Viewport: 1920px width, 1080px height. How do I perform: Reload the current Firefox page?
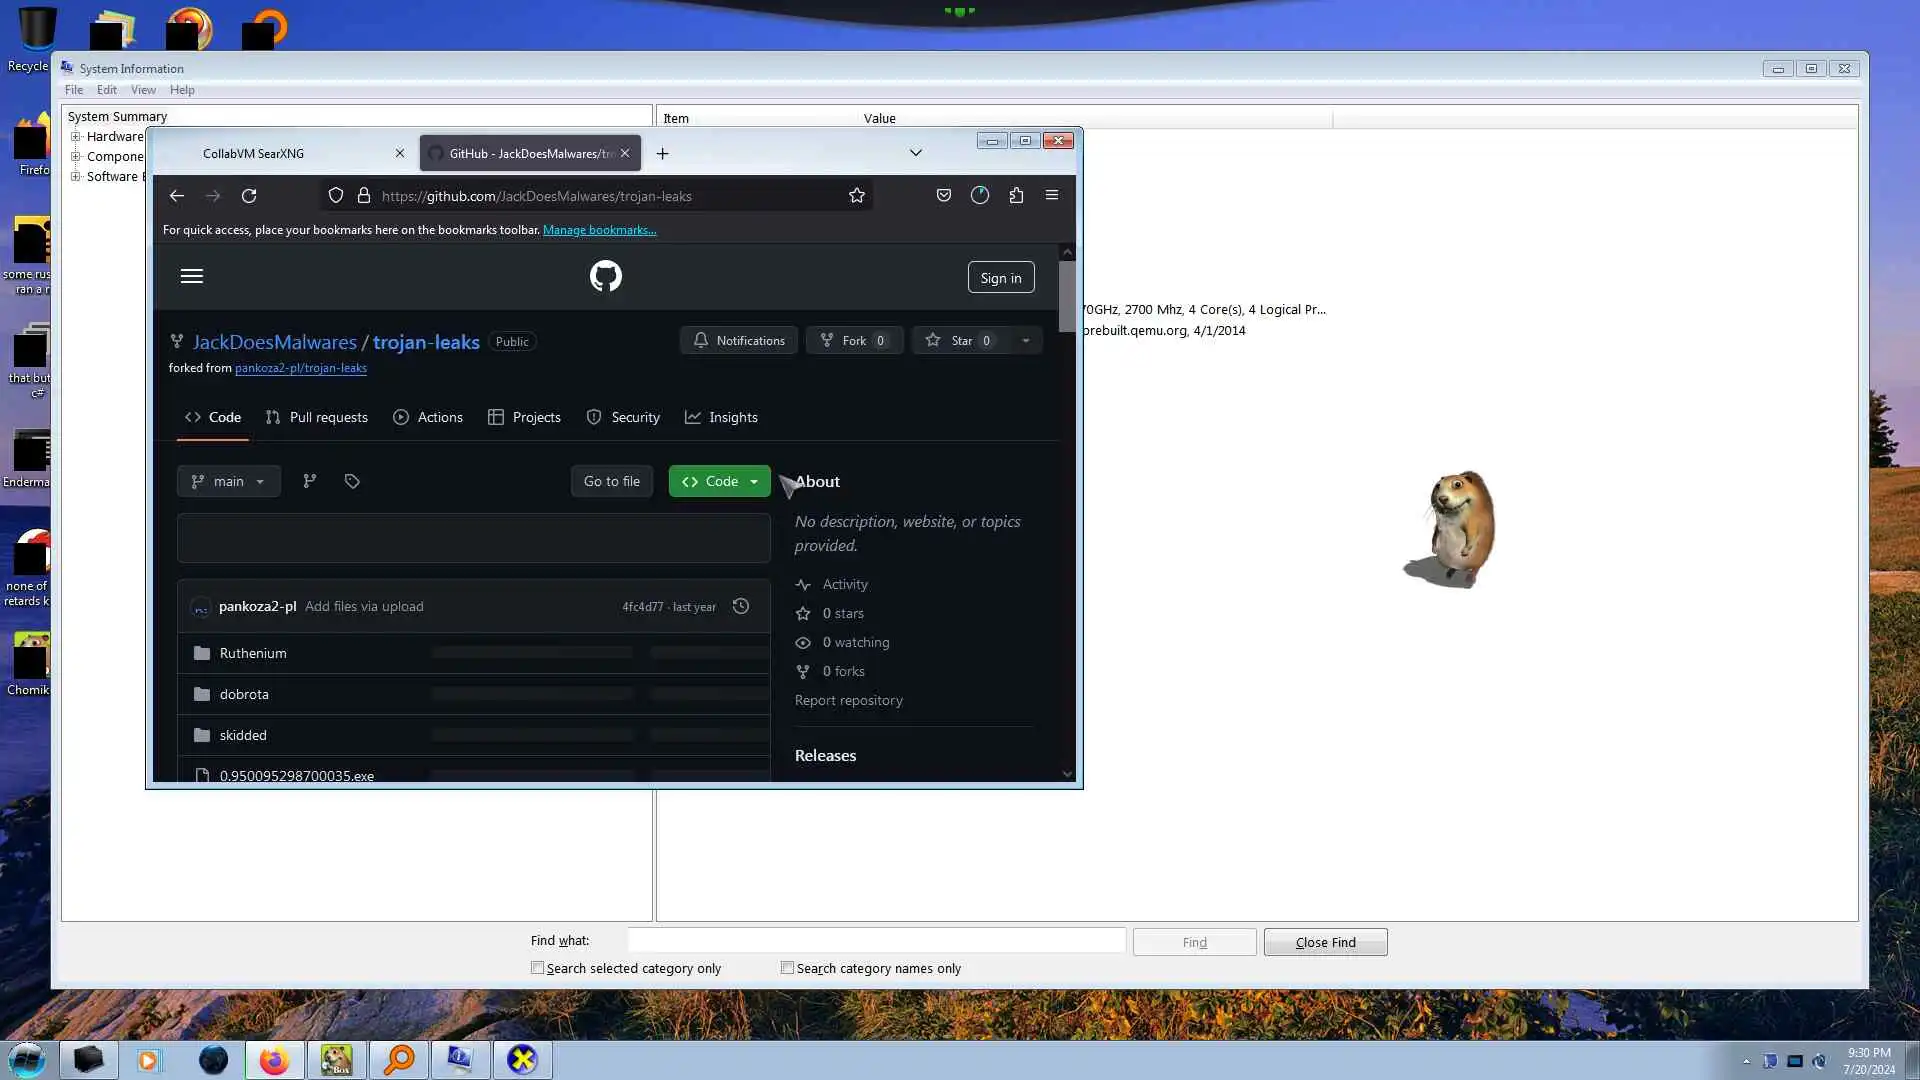click(249, 196)
